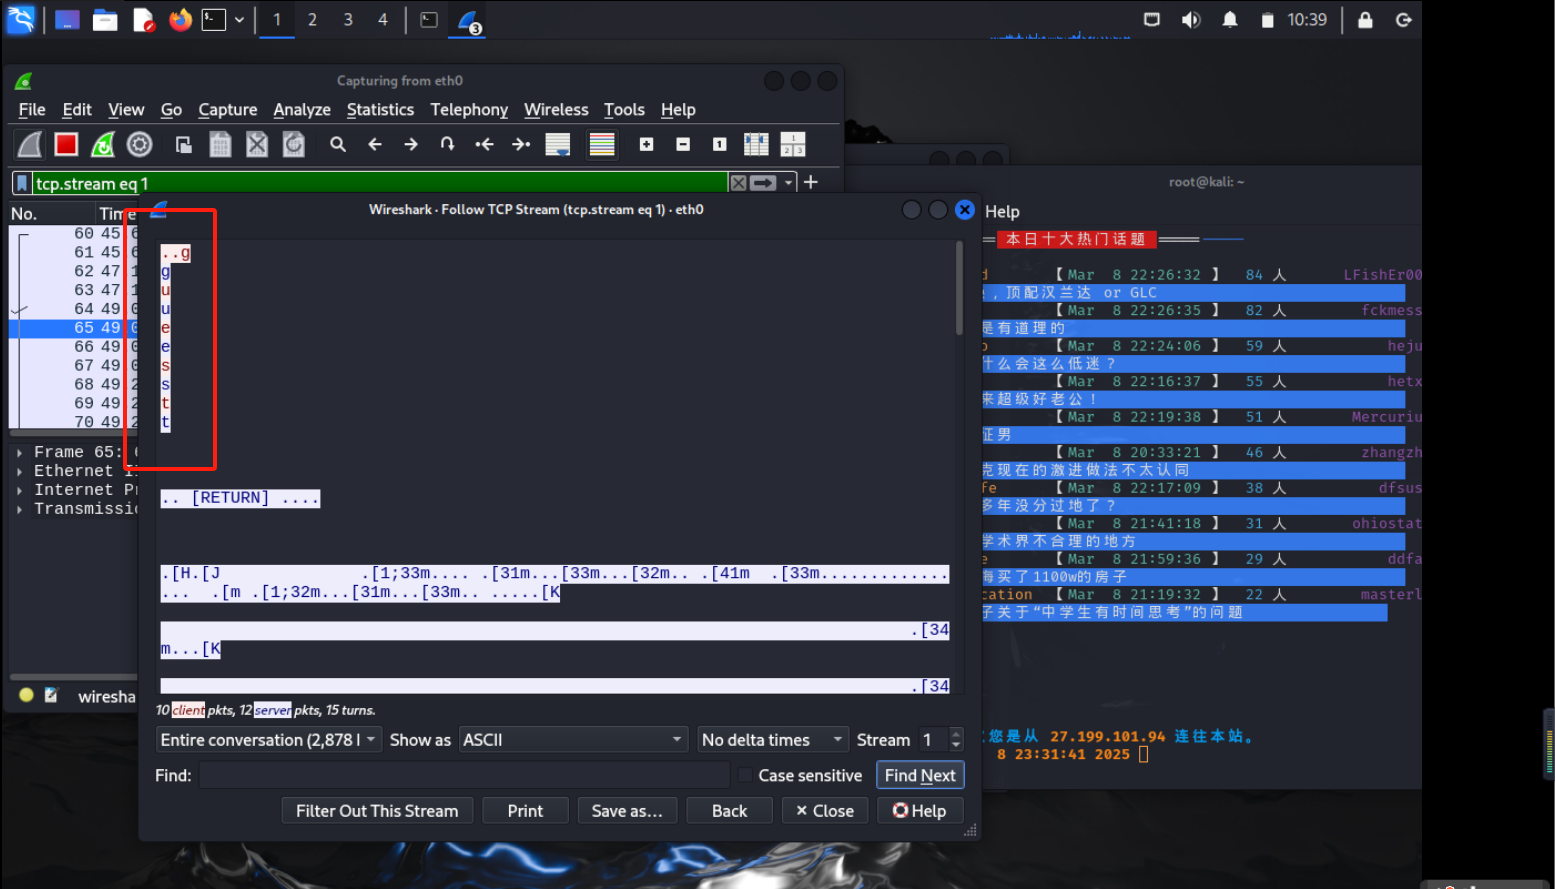The image size is (1555, 889).
Task: Open the Edit menu
Action: (77, 110)
